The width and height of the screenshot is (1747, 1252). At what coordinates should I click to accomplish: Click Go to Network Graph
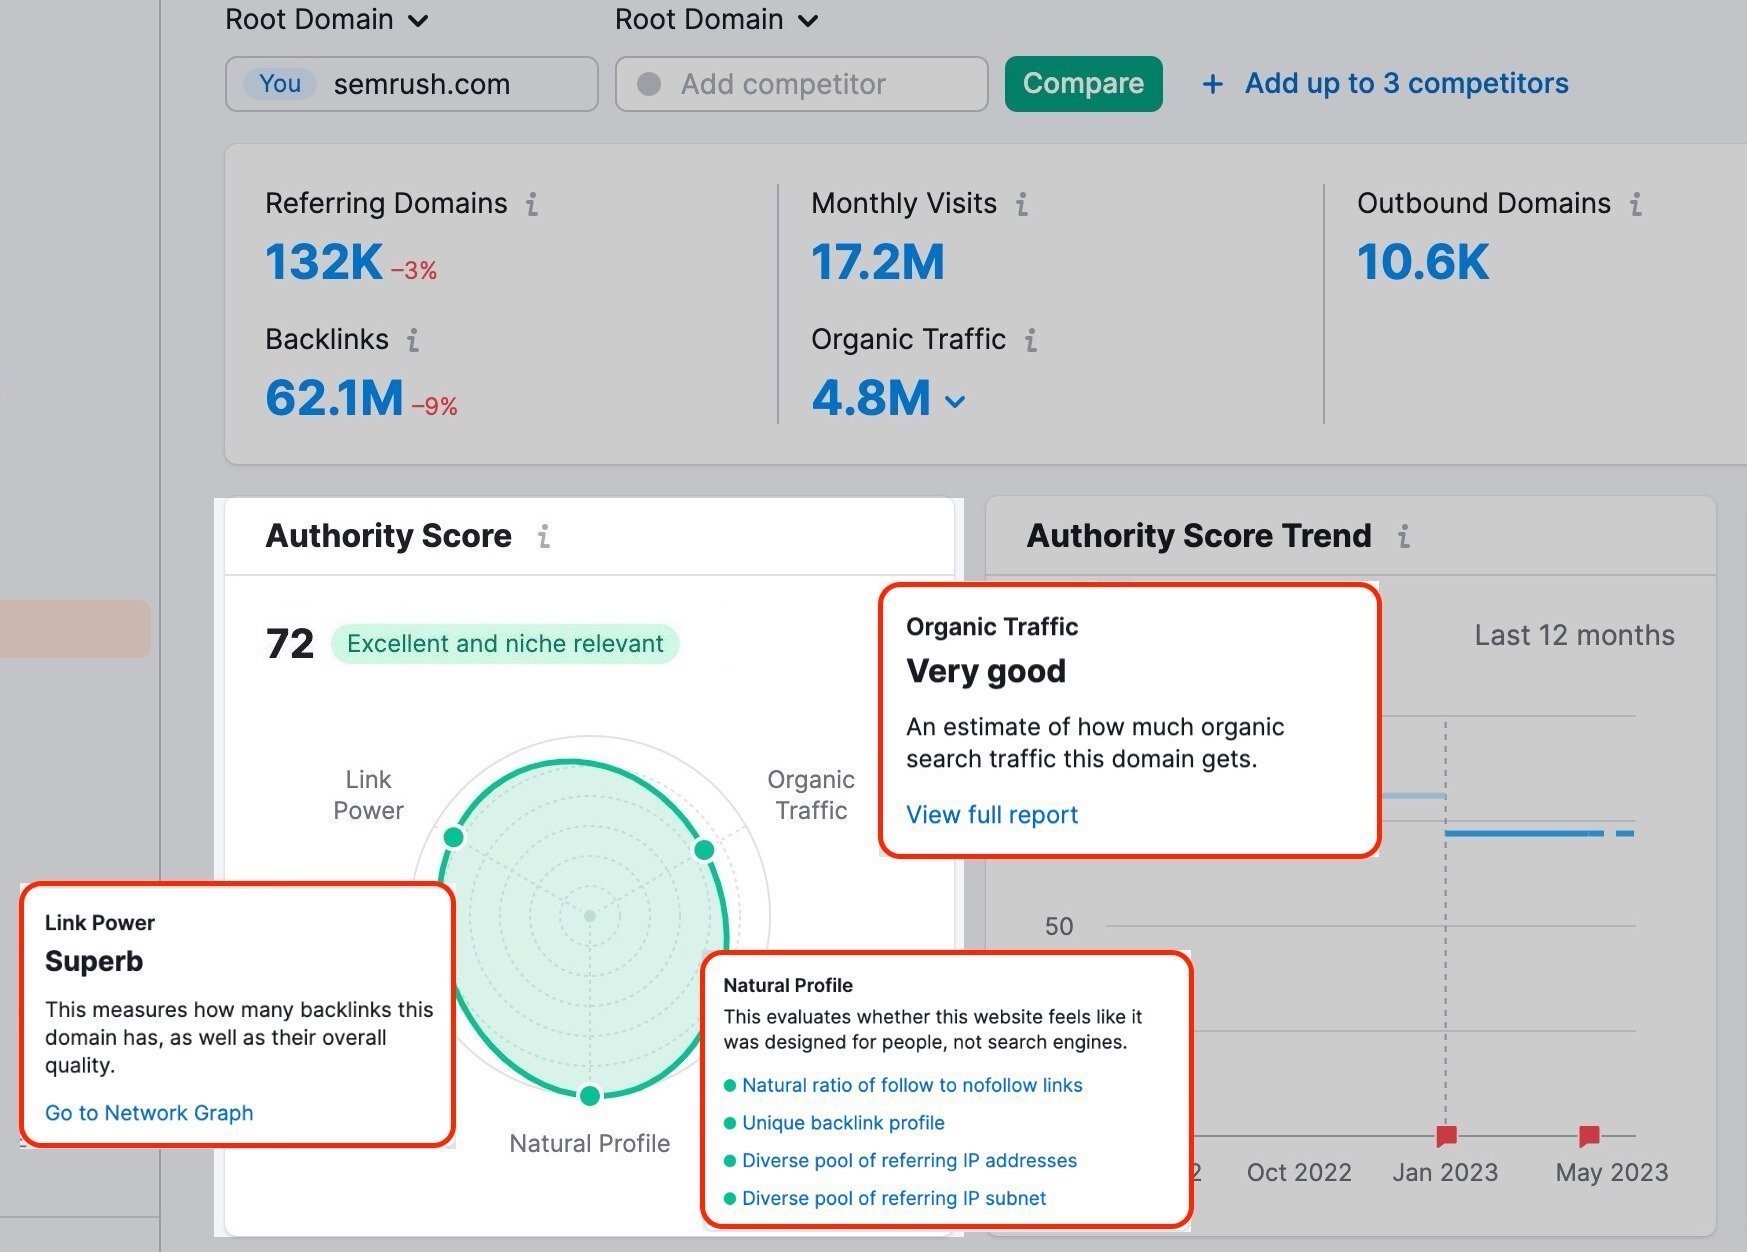click(148, 1112)
